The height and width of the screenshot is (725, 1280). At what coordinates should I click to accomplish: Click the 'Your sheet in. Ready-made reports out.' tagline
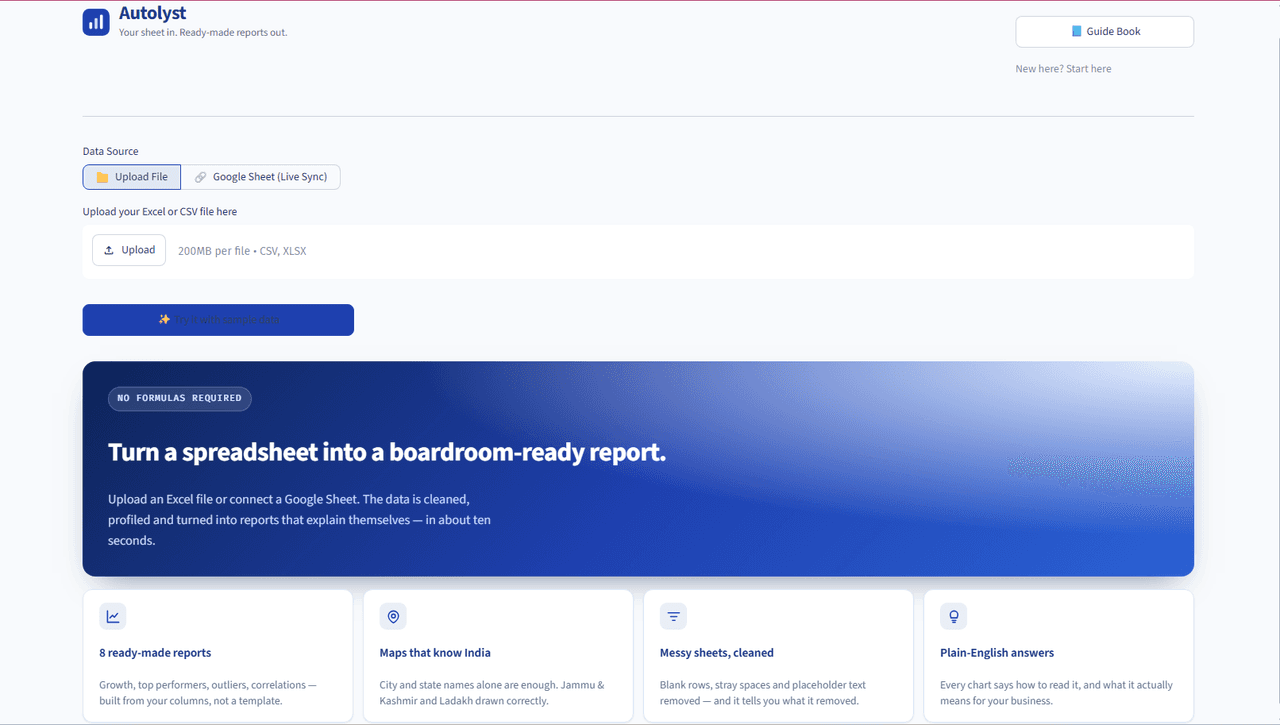pos(203,33)
